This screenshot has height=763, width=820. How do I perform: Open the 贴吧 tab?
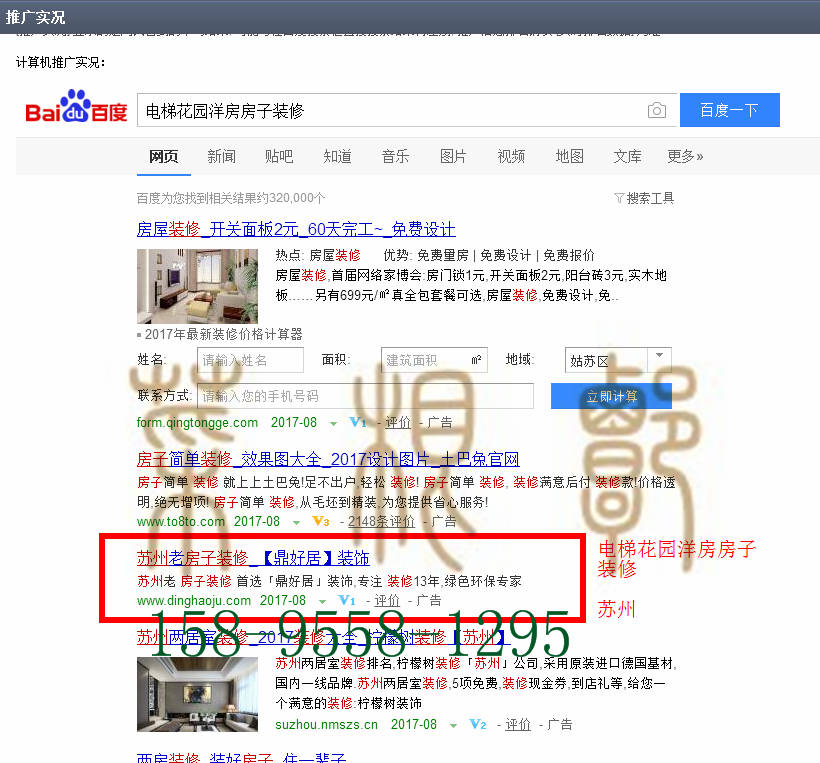(279, 156)
